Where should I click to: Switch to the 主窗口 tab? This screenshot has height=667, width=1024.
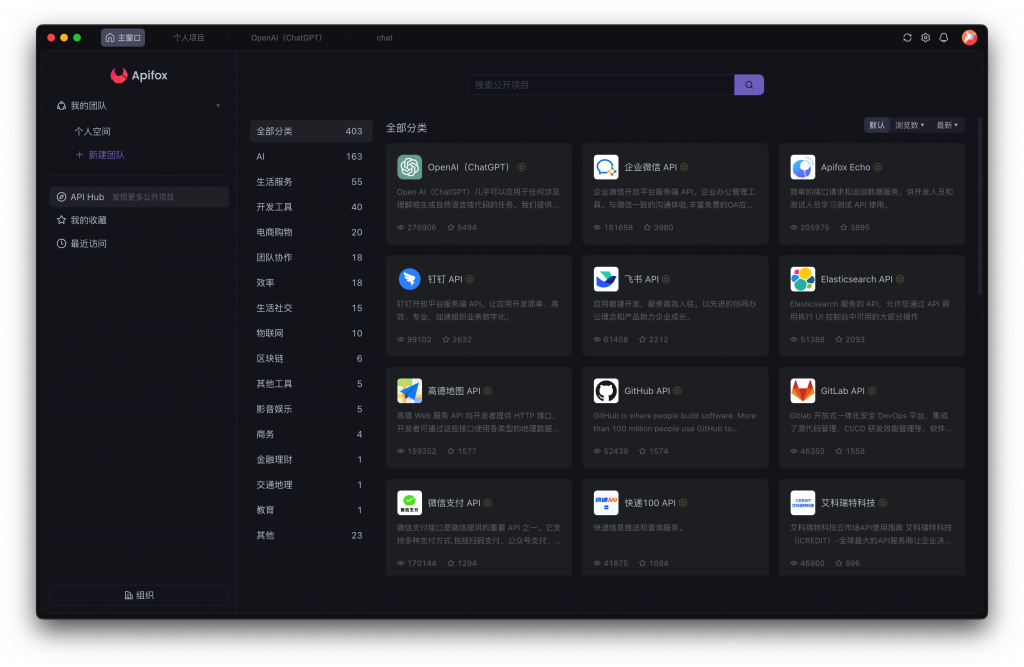(123, 38)
